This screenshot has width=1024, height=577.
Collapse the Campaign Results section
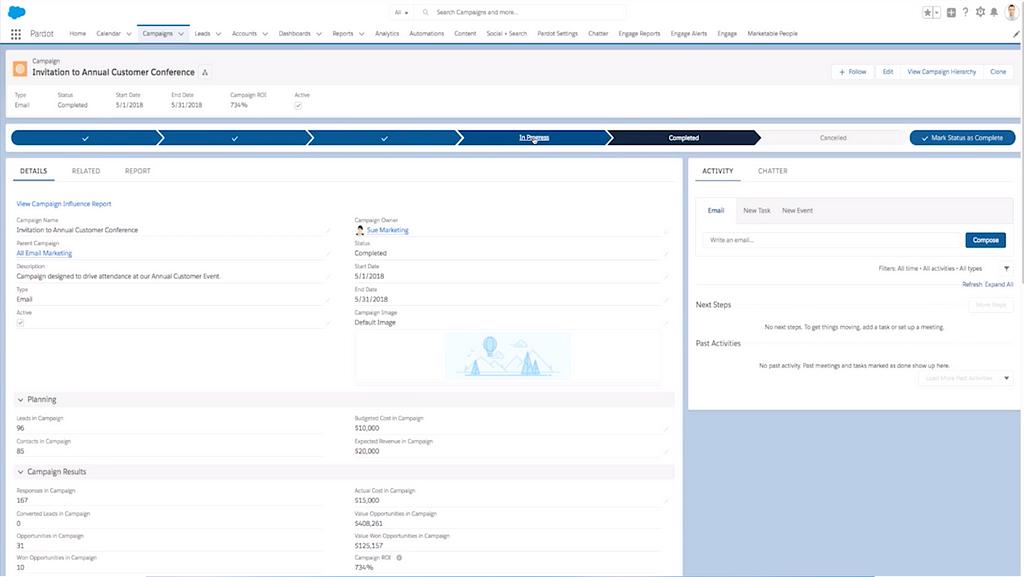click(x=21, y=472)
